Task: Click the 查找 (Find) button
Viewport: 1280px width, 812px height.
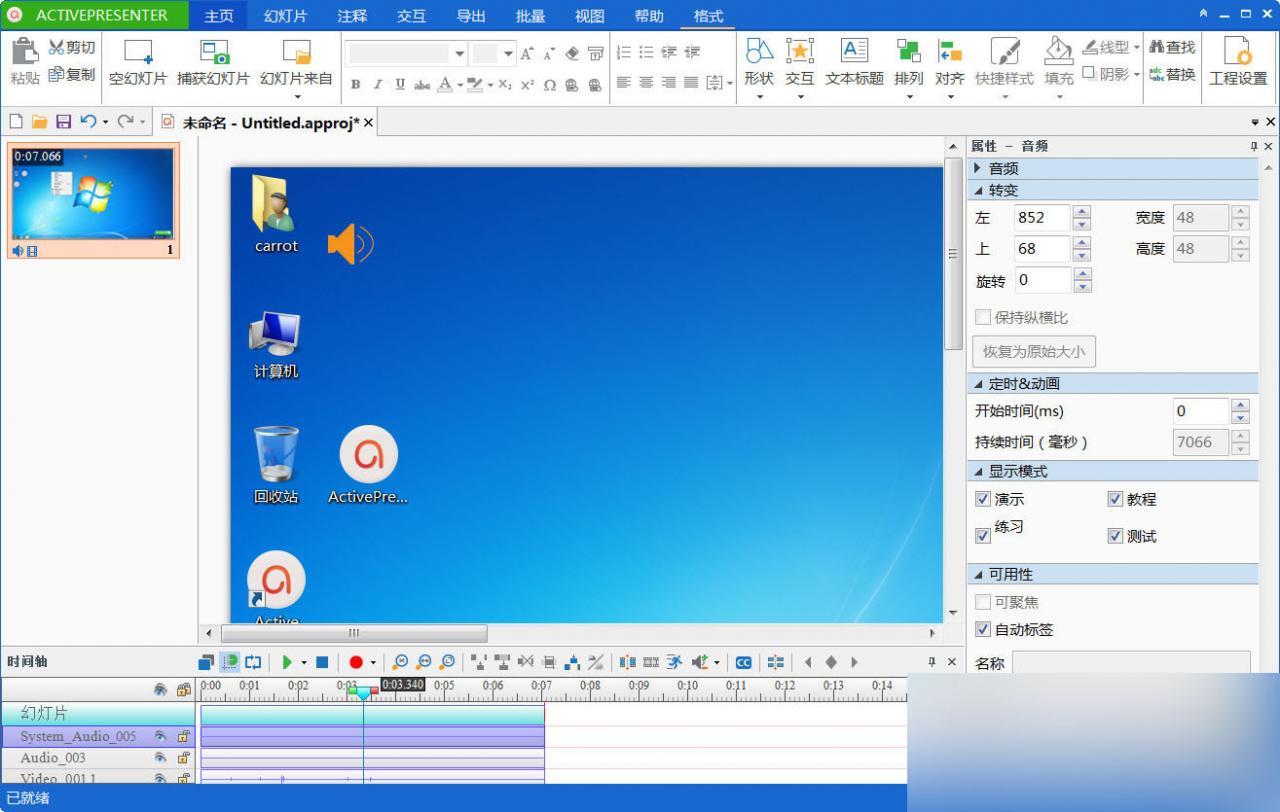Action: tap(1172, 47)
